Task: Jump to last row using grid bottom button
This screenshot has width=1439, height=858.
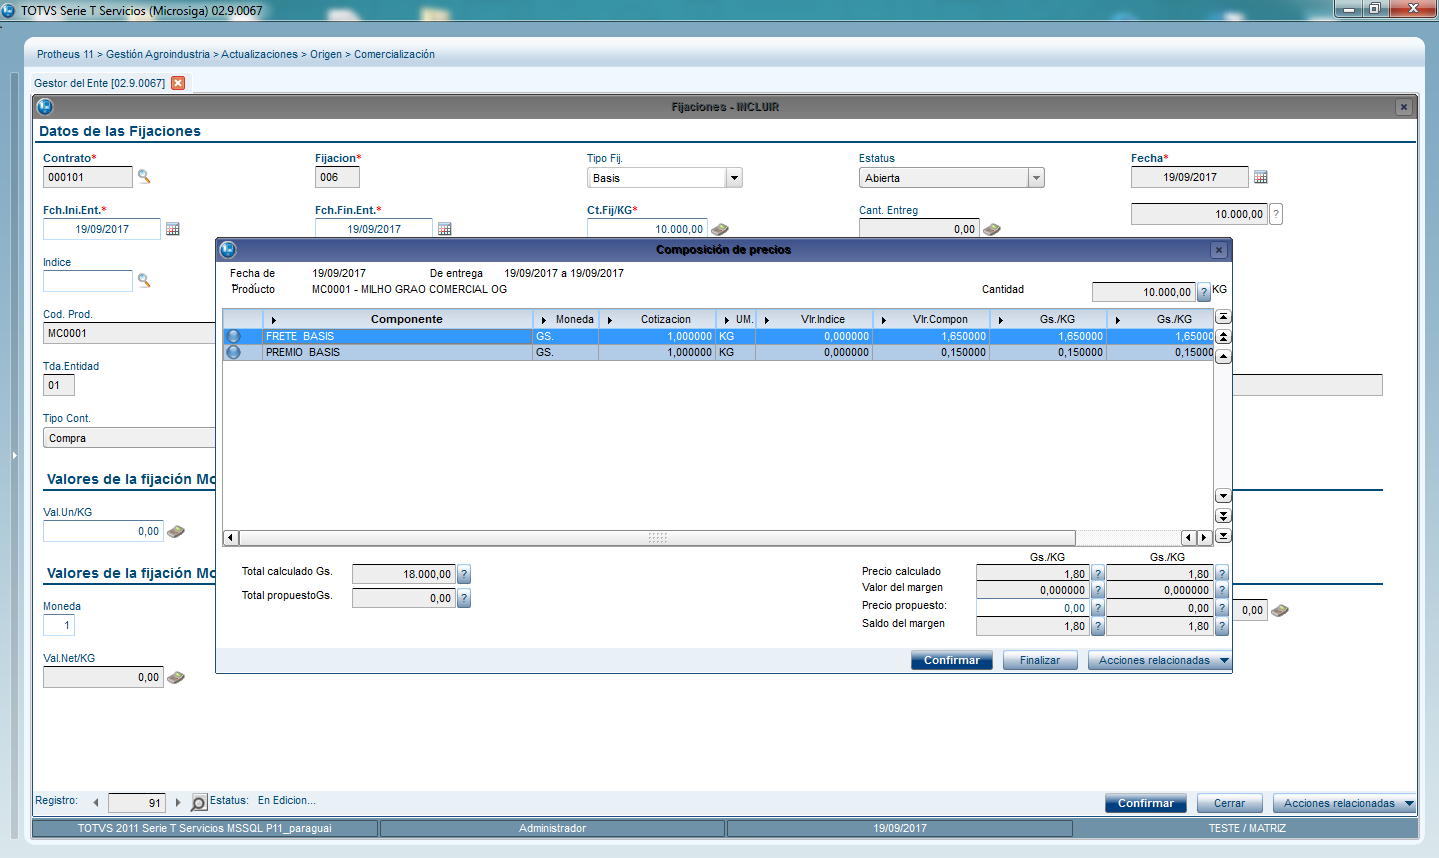Action: [x=1223, y=536]
